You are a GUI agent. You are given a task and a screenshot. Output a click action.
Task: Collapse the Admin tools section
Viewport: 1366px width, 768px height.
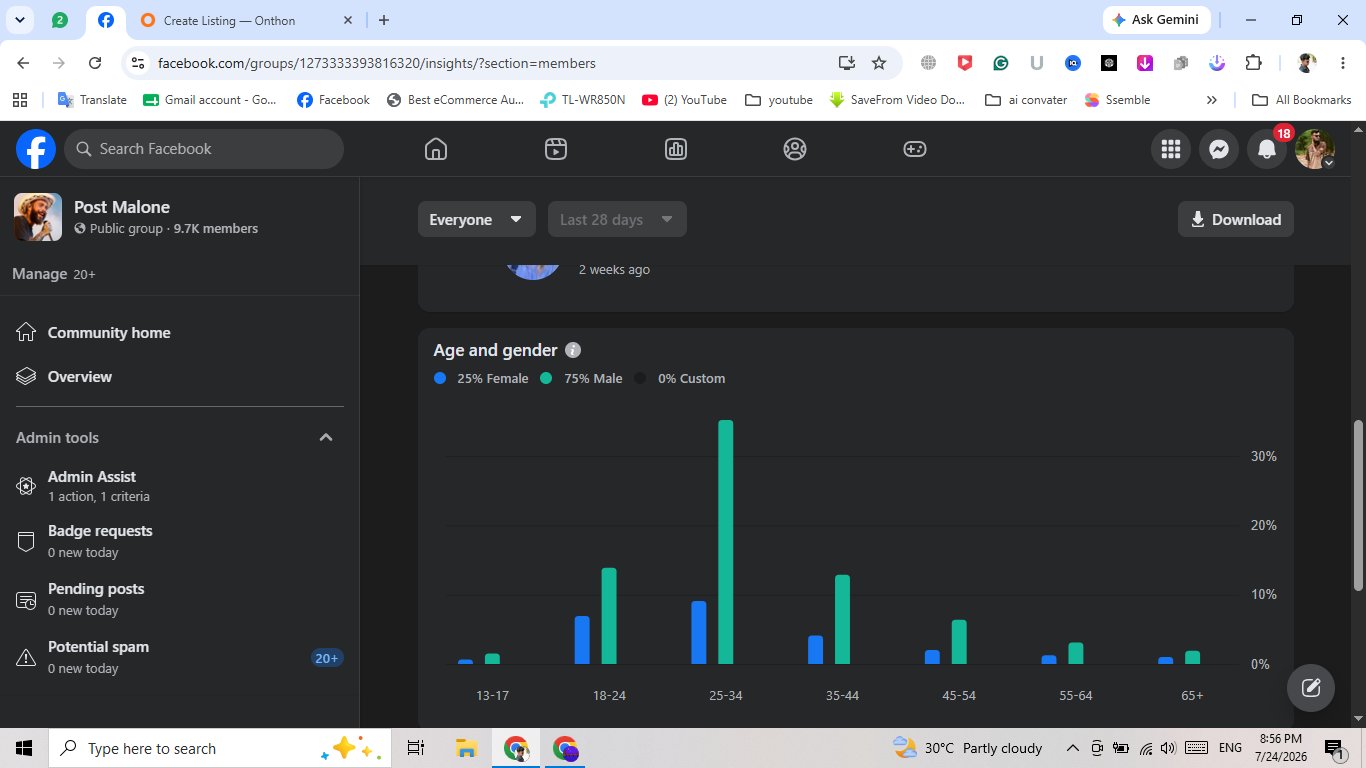(326, 437)
